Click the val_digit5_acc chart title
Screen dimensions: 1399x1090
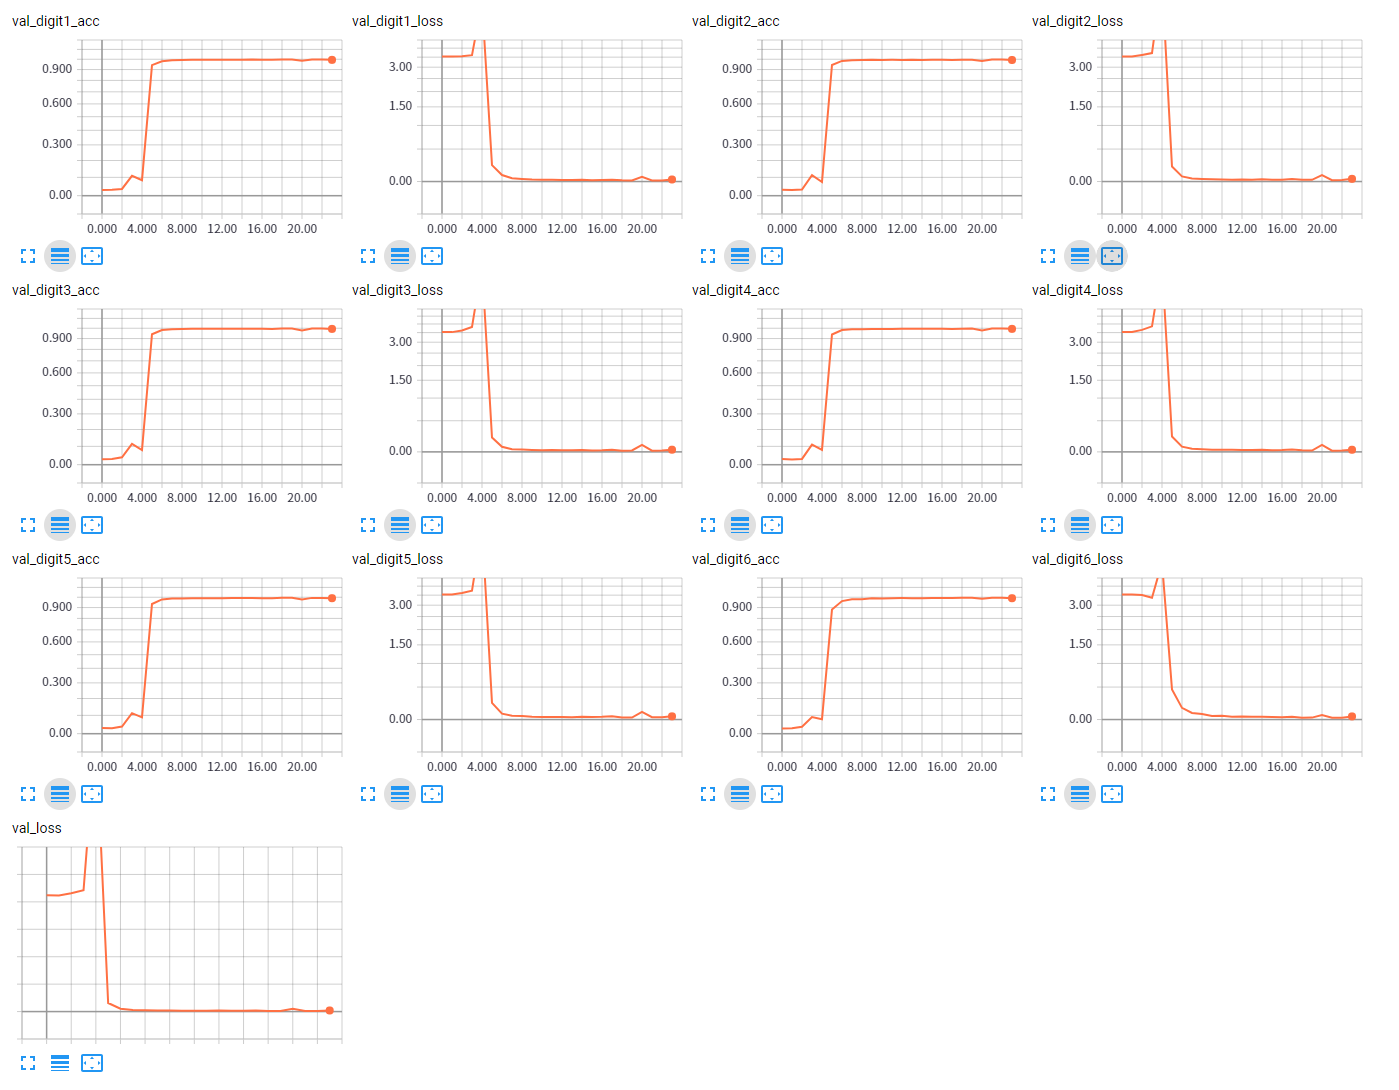point(56,559)
